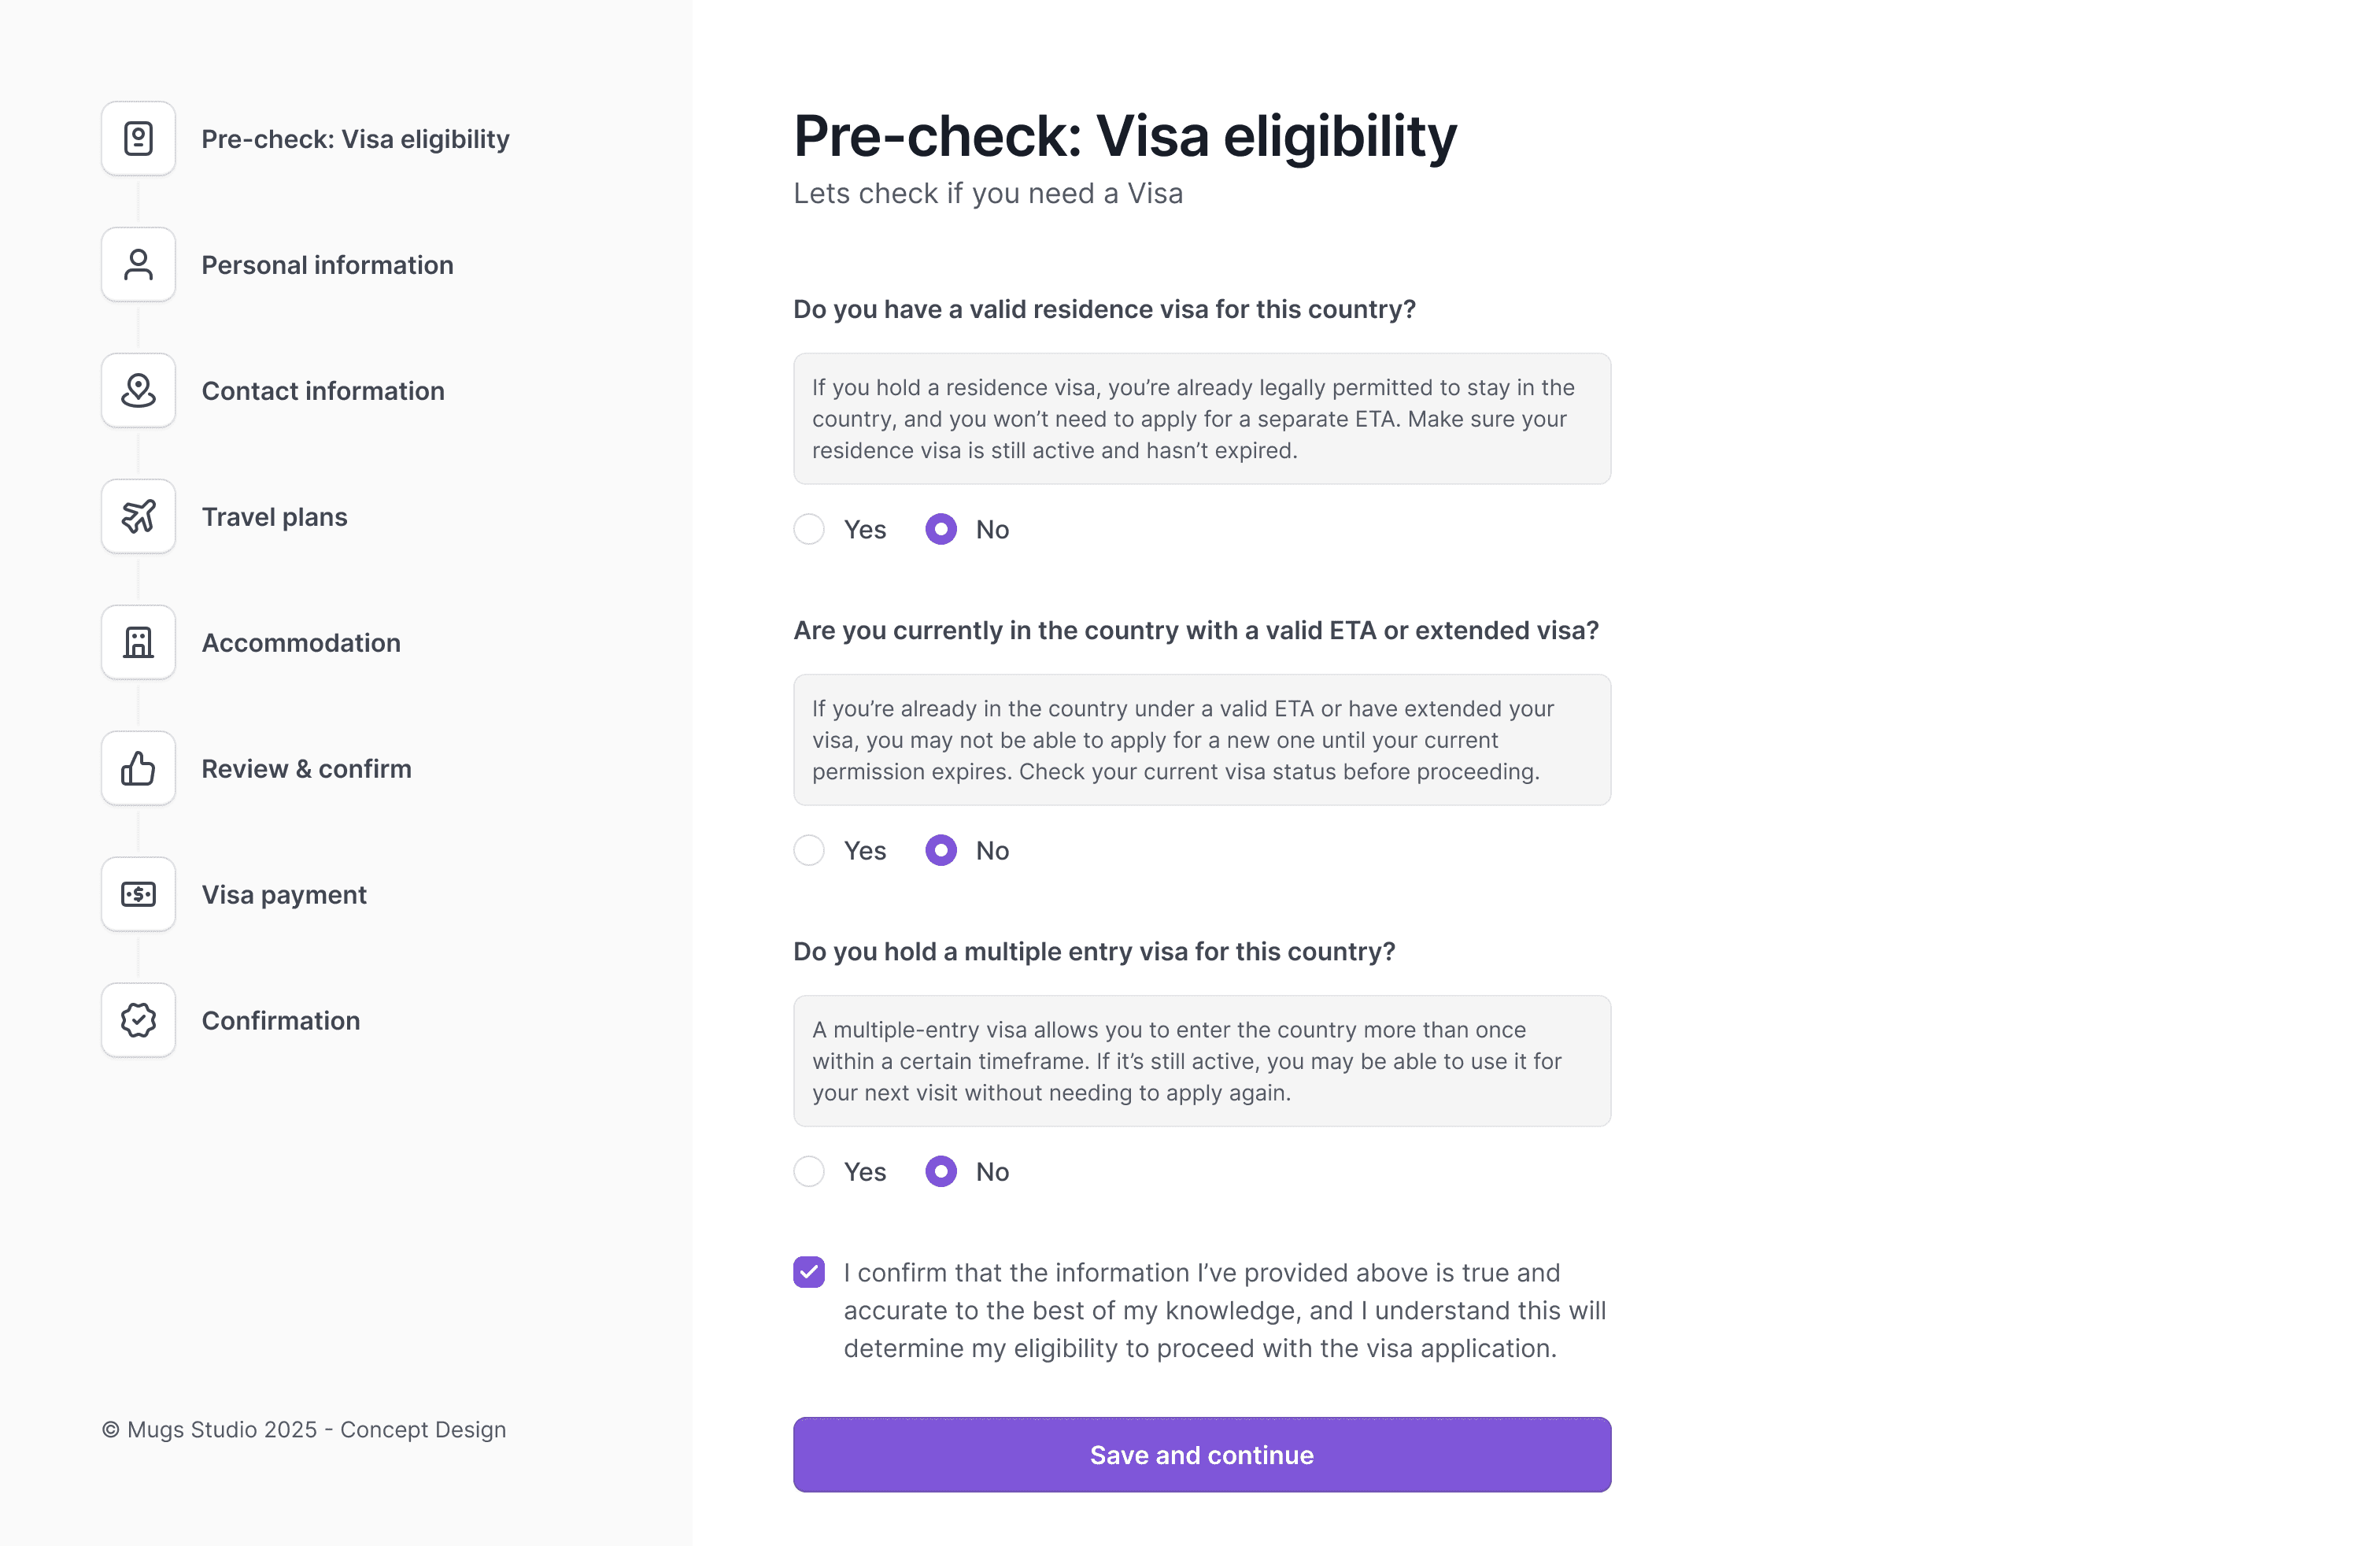Click the Contact information location pin icon
Viewport: 2380px width, 1546px height.
click(x=137, y=390)
